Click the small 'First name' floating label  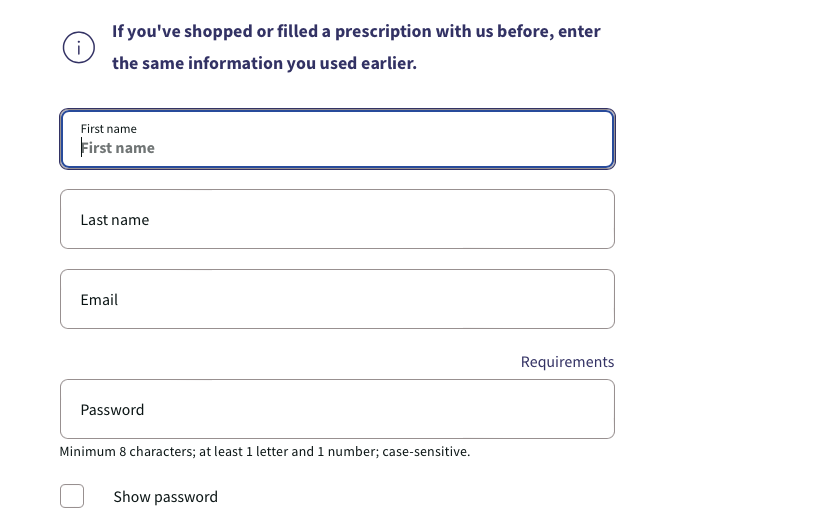coord(108,129)
